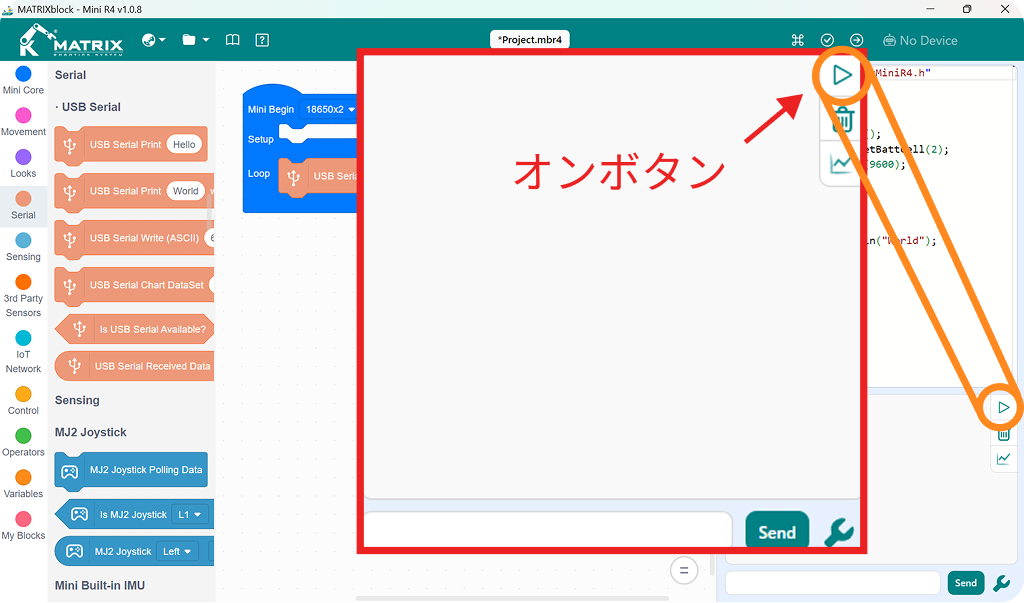The image size is (1024, 603).
Task: Start the serial monitor with small play icon
Action: [1004, 408]
